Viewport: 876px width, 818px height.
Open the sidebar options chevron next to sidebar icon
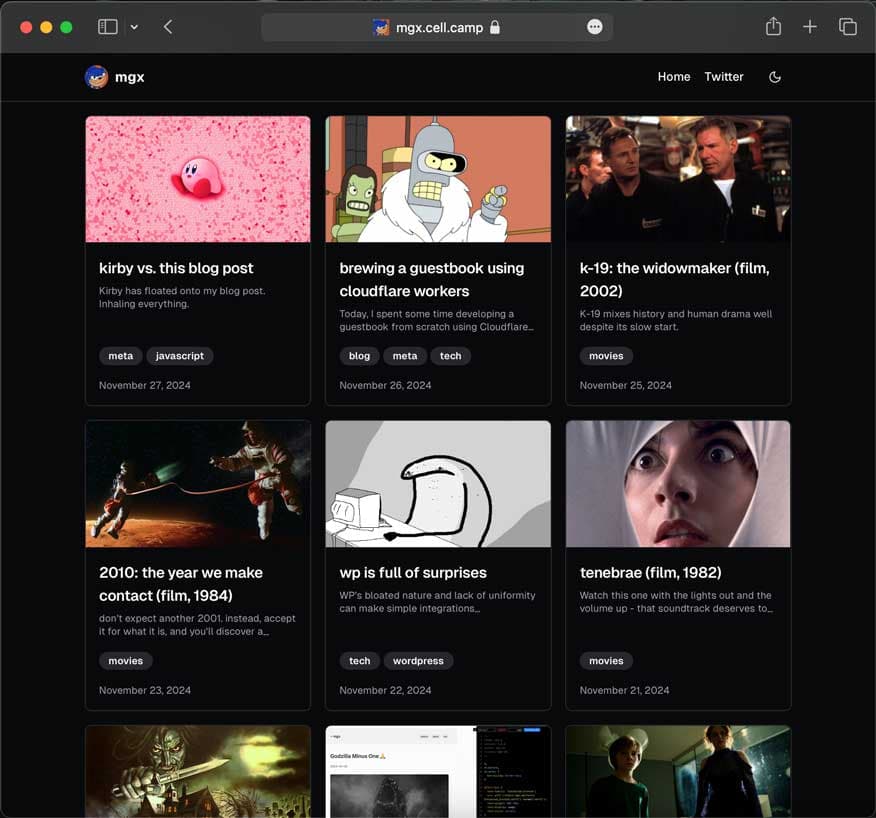point(134,27)
